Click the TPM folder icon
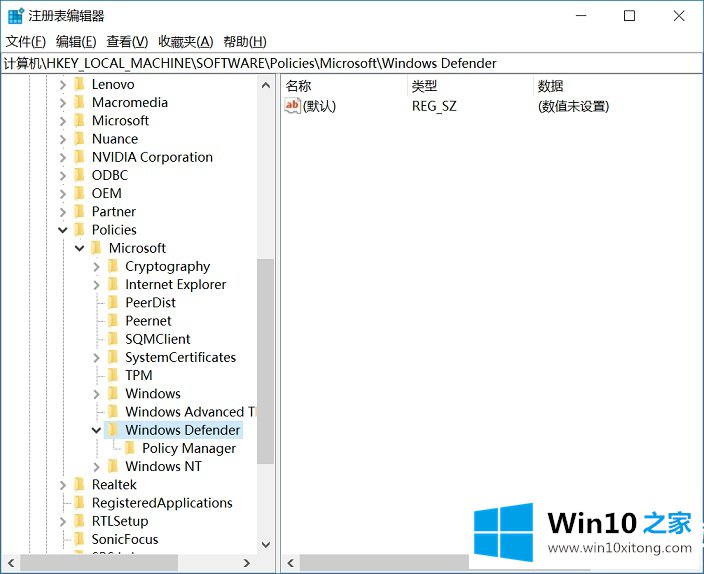The image size is (704, 574). click(113, 375)
